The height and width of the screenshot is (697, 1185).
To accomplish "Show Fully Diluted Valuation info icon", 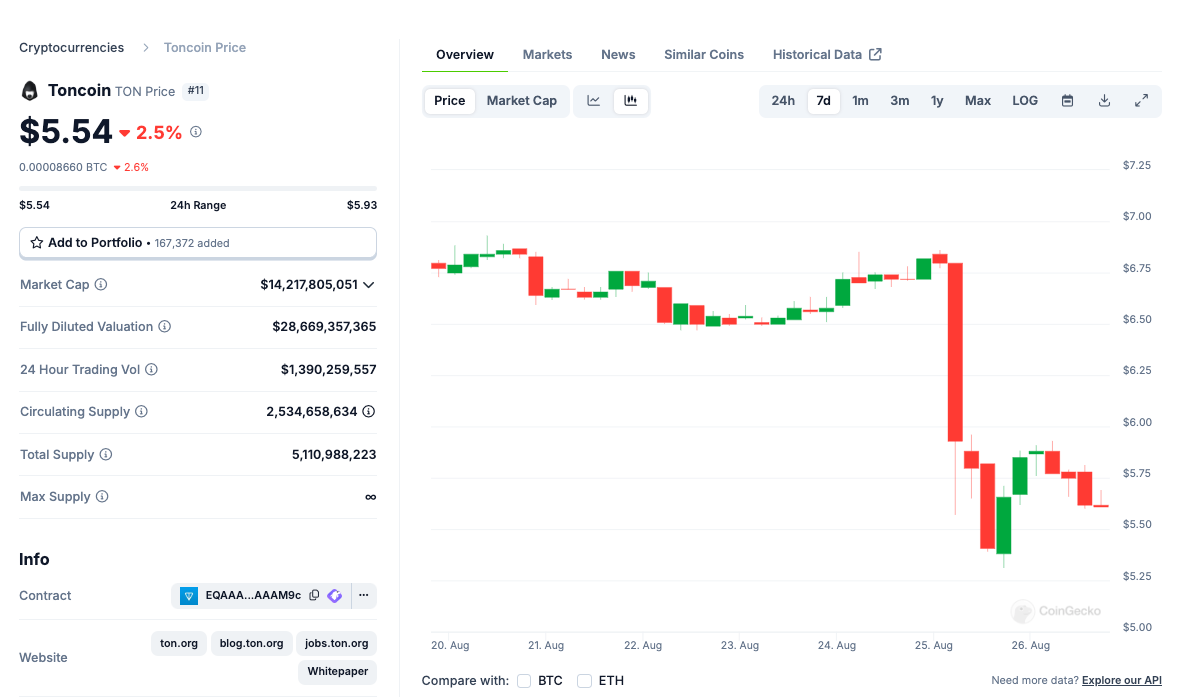I will pyautogui.click(x=165, y=327).
